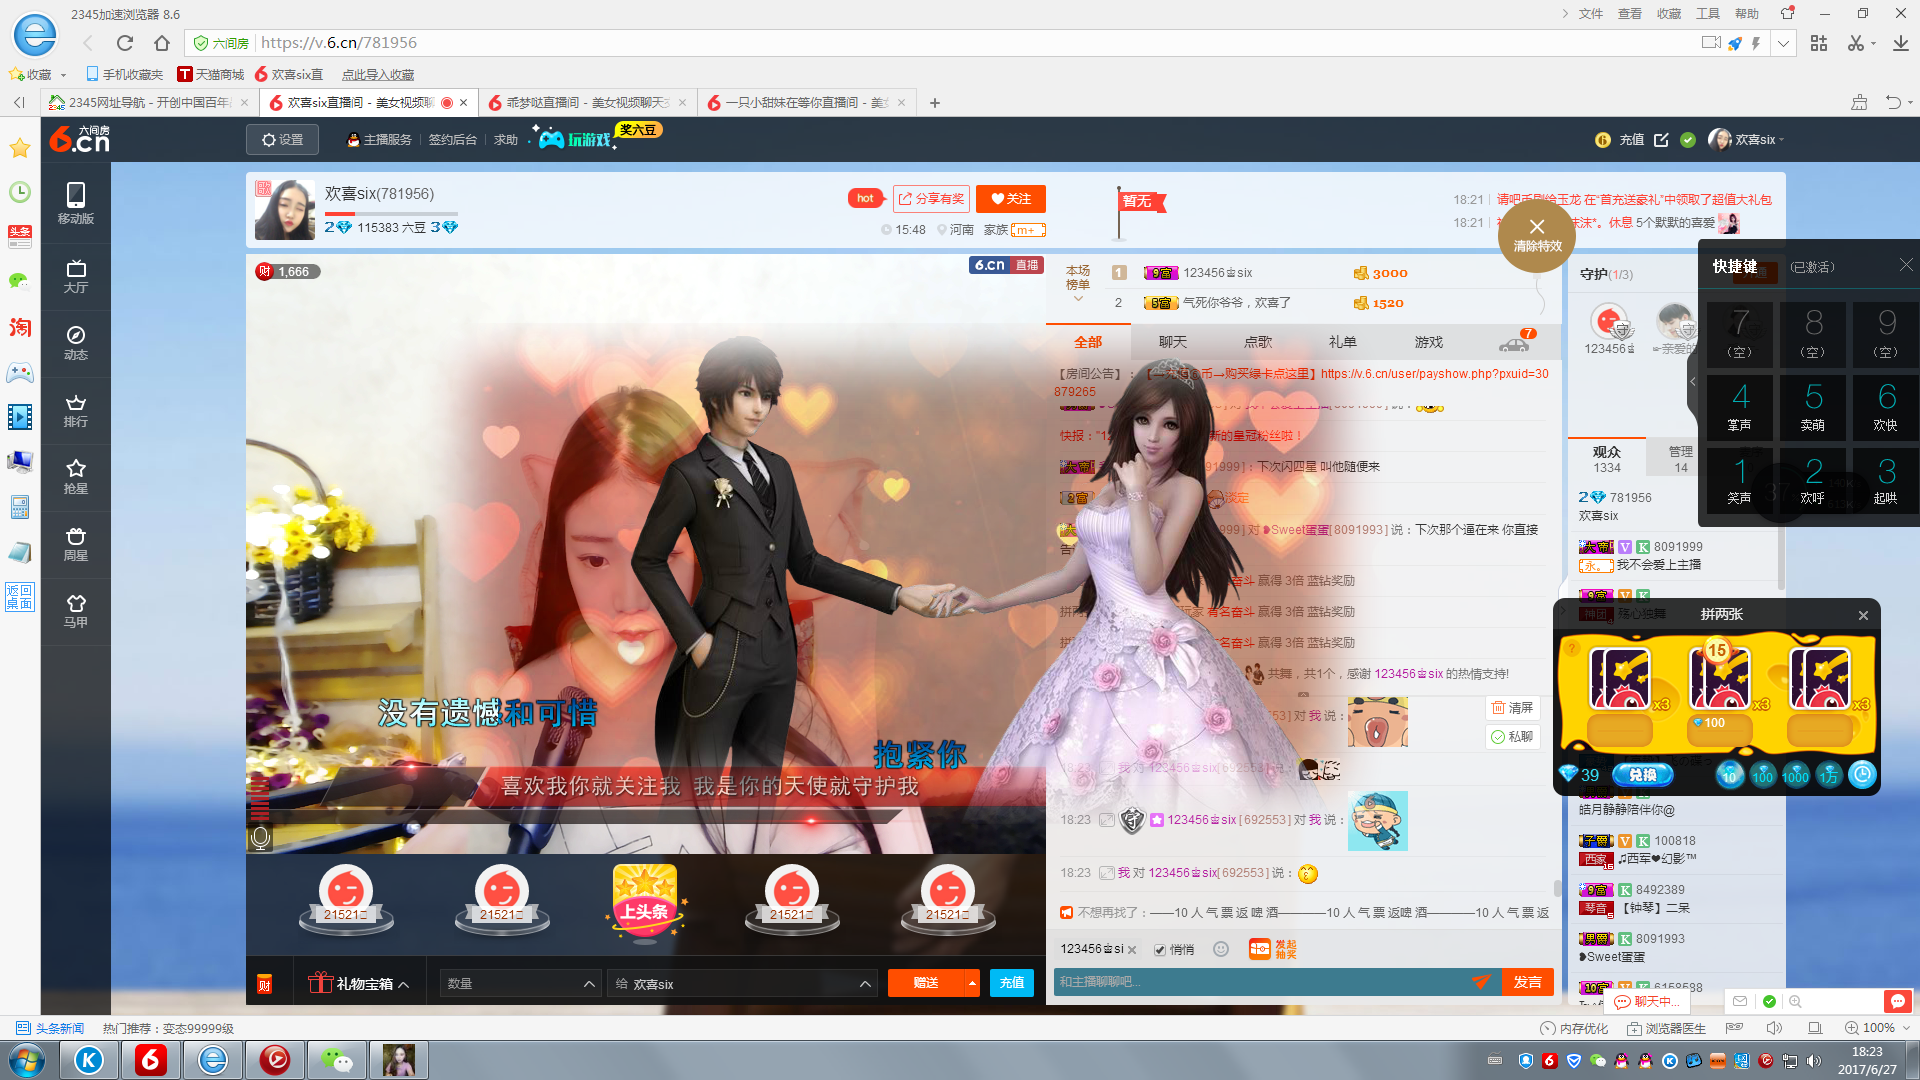This screenshot has height=1080, width=1920.
Task: Open the arrow beside the 赠送 button
Action: [x=972, y=984]
